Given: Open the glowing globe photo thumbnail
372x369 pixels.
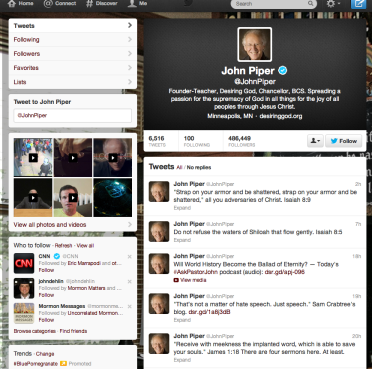Looking at the screenshot, I should 113,198.
